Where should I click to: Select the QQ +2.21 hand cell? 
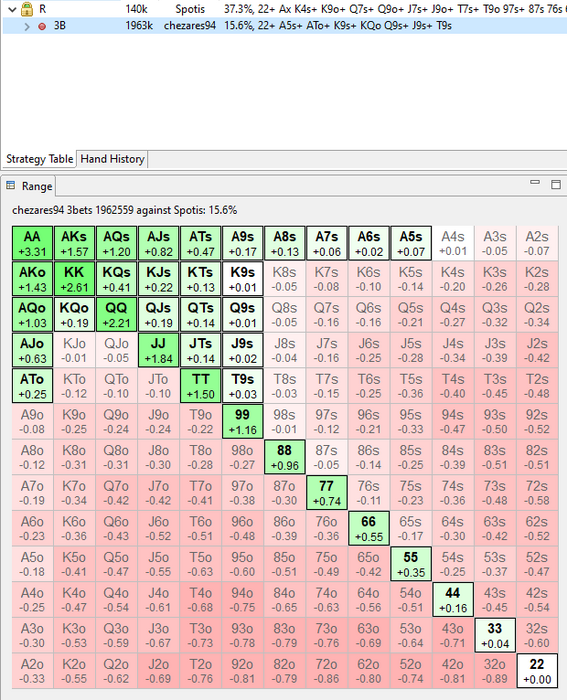click(116, 315)
